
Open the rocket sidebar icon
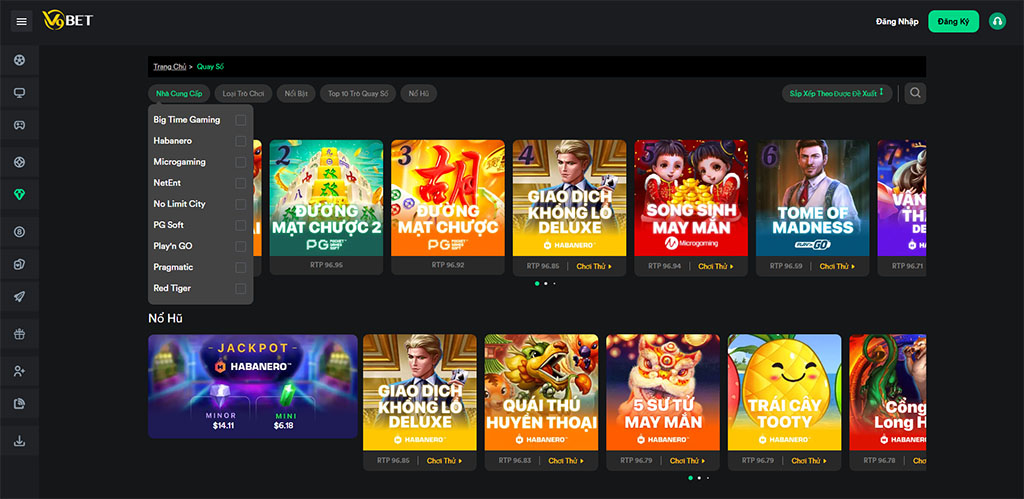pos(20,297)
